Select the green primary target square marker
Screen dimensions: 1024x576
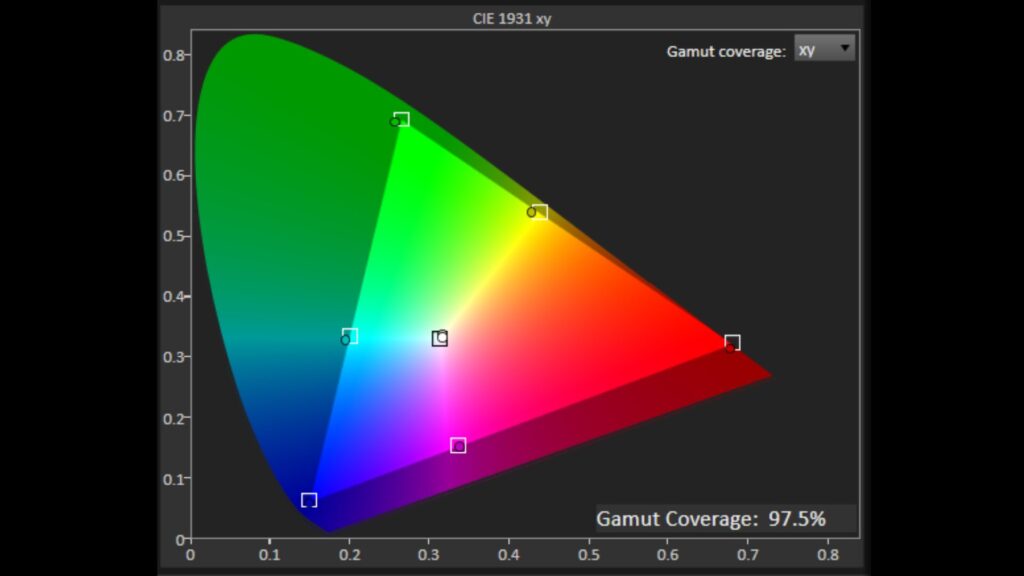pos(402,119)
